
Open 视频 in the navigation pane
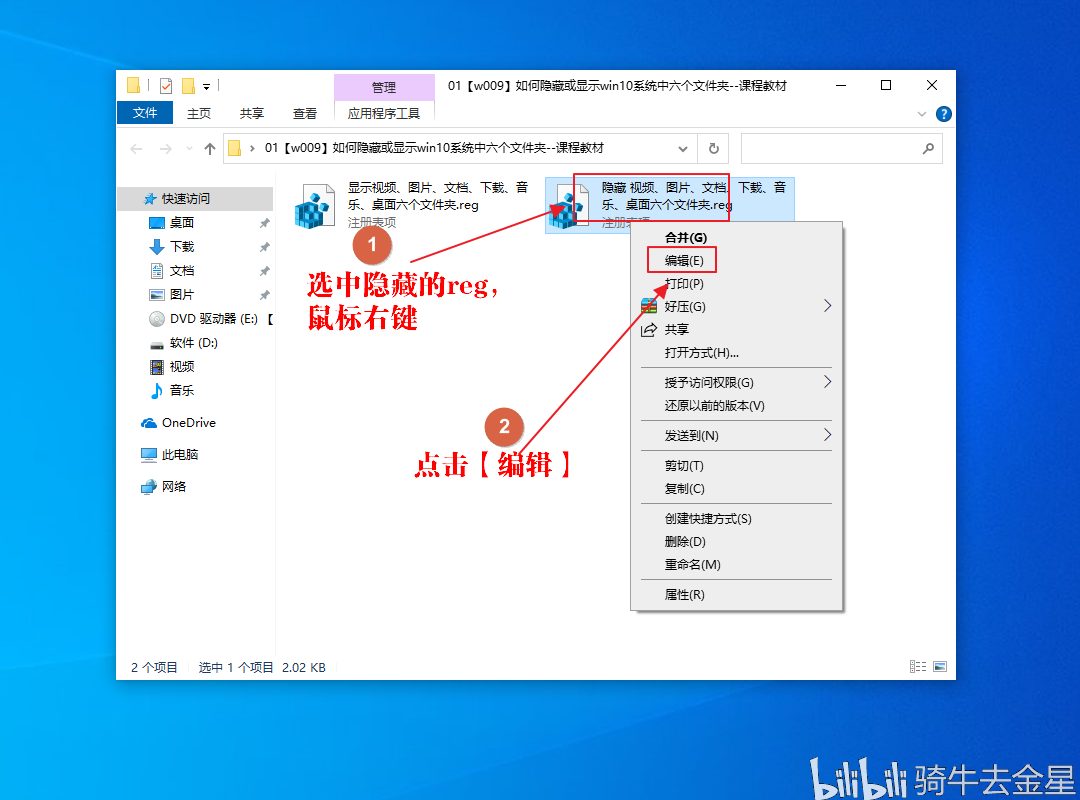tap(182, 367)
